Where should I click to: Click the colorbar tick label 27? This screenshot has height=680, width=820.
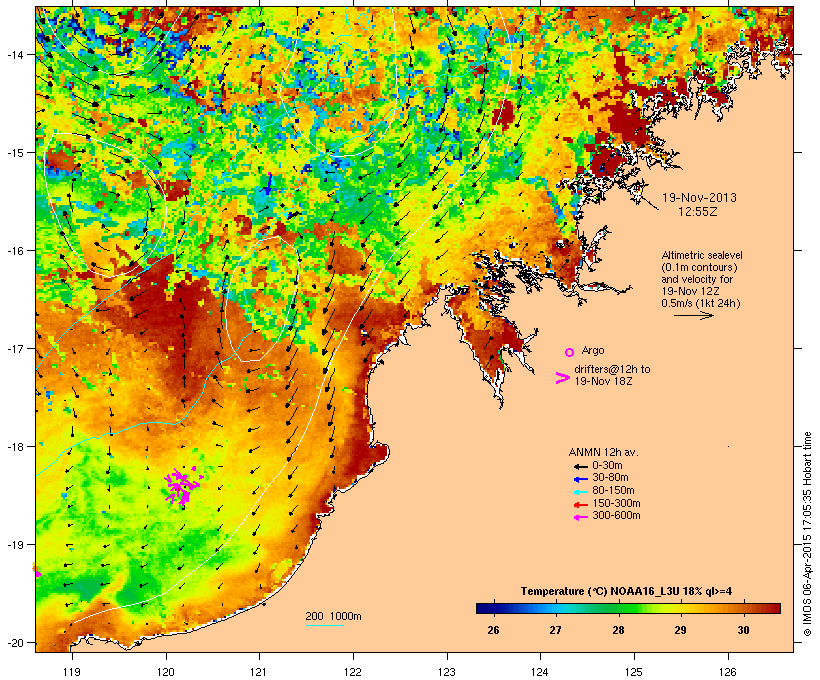click(555, 630)
